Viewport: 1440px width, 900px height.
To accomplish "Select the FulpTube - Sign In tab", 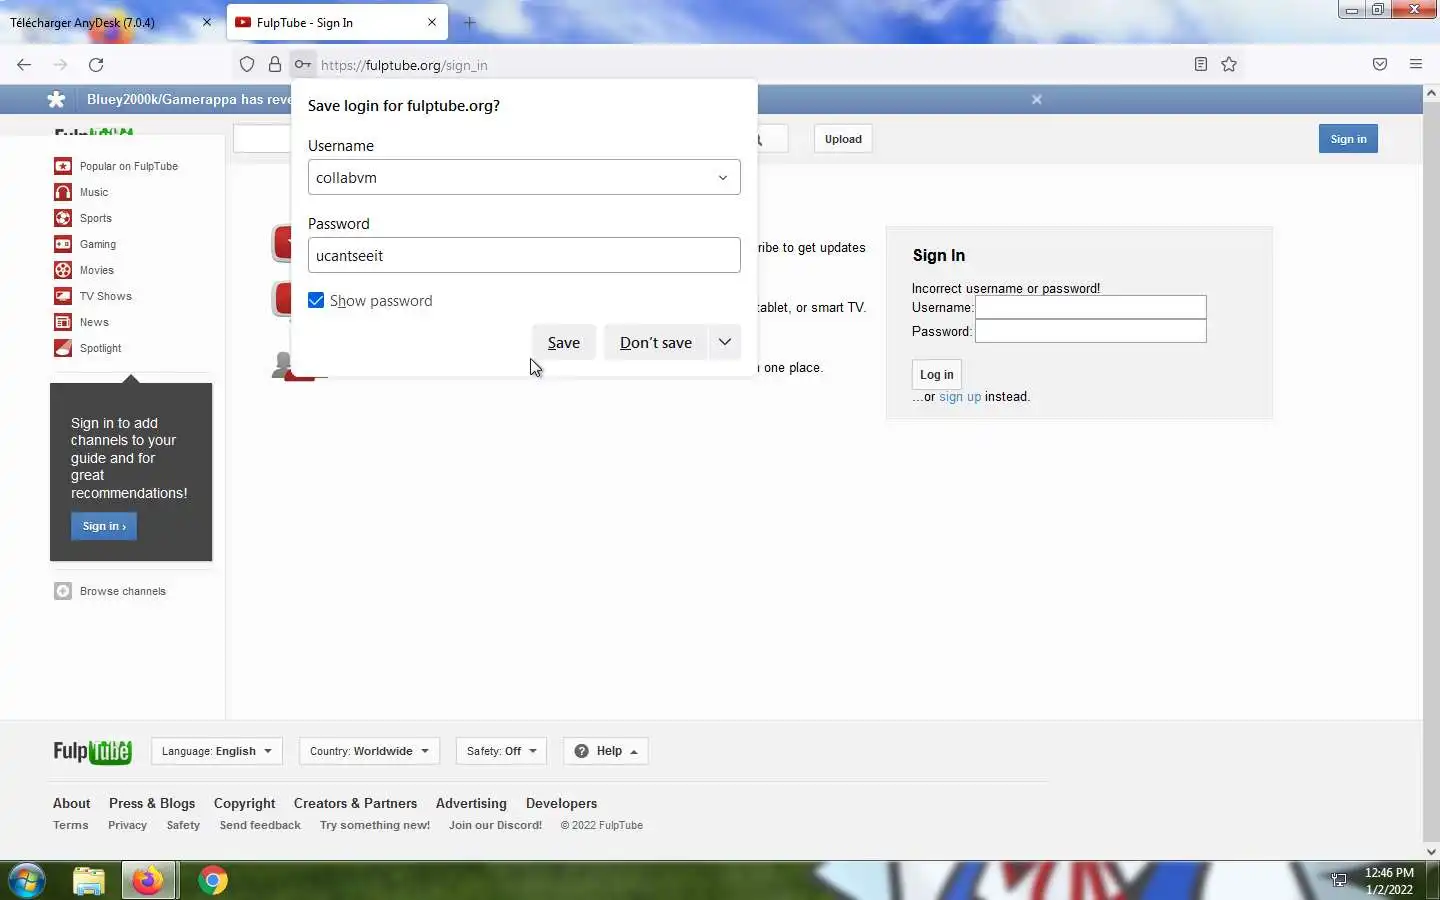I will pyautogui.click(x=337, y=22).
